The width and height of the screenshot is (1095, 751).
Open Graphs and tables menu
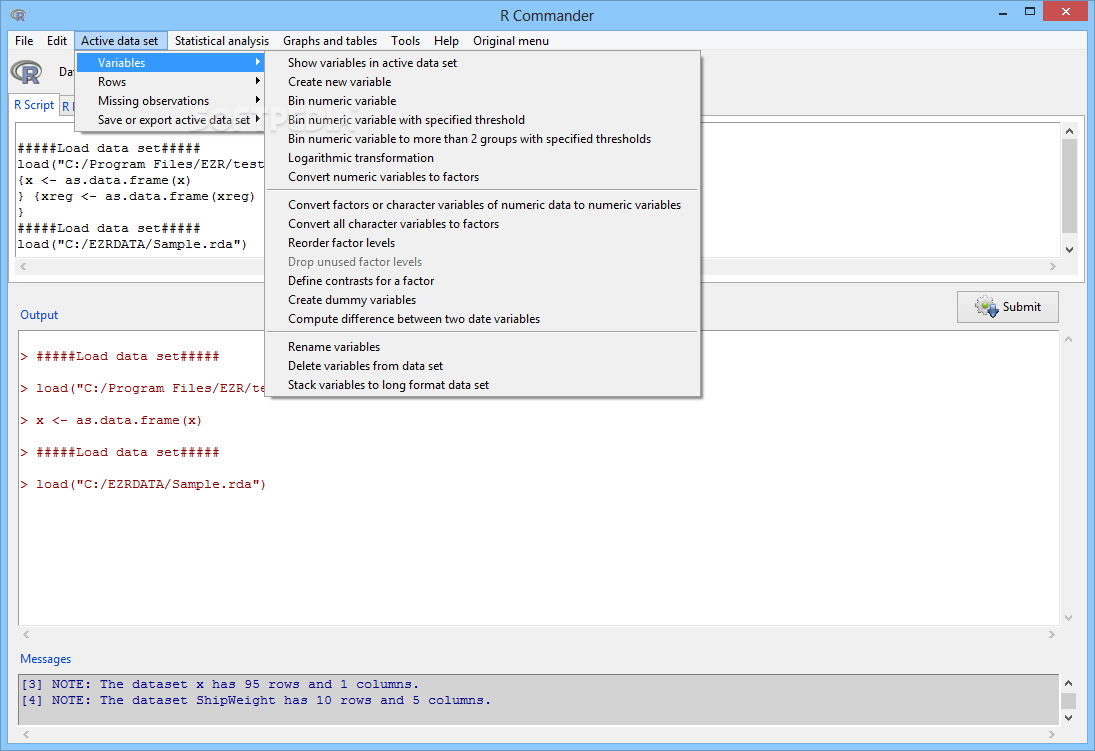pyautogui.click(x=330, y=41)
